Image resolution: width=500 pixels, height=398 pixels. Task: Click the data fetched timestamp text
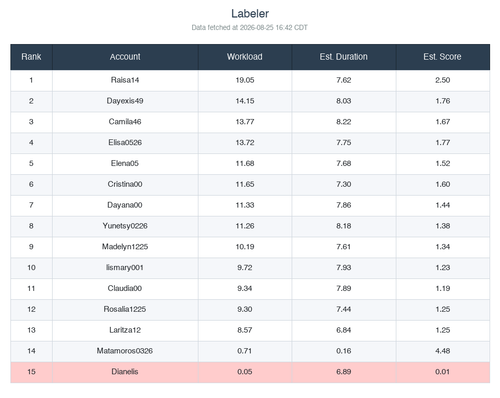250,28
